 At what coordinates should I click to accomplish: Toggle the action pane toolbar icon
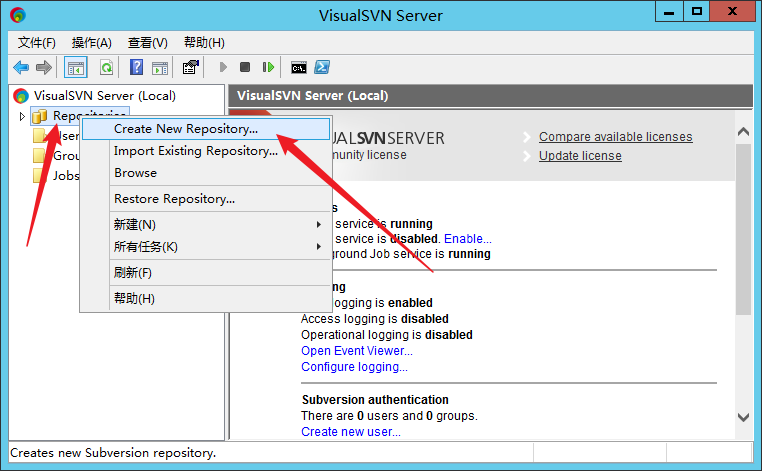coord(160,68)
